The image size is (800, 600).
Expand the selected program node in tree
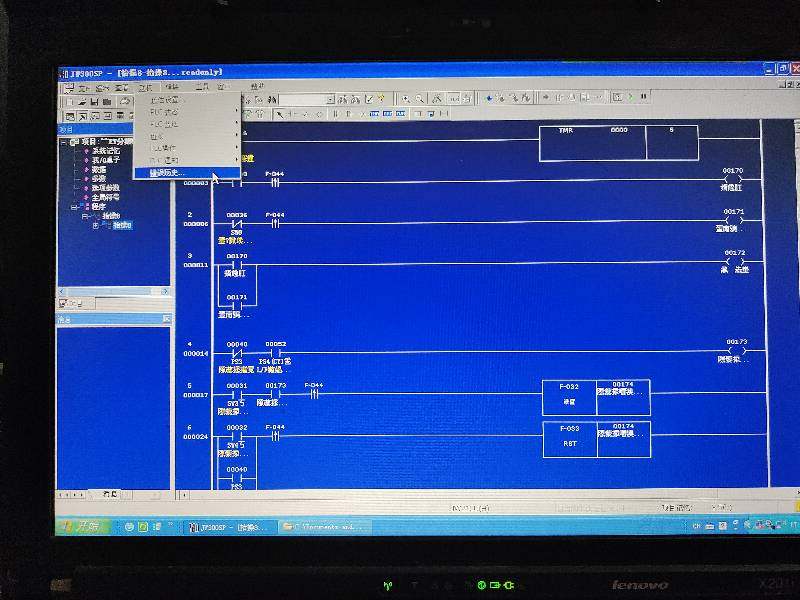(95, 225)
